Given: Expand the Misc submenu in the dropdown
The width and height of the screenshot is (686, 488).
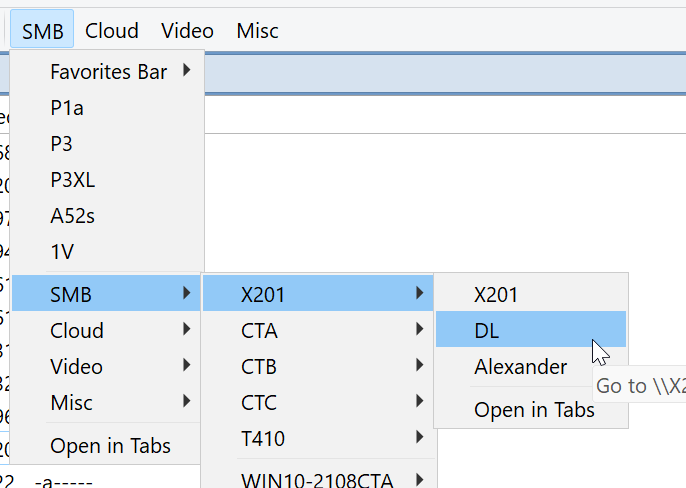Looking at the screenshot, I should click(72, 402).
